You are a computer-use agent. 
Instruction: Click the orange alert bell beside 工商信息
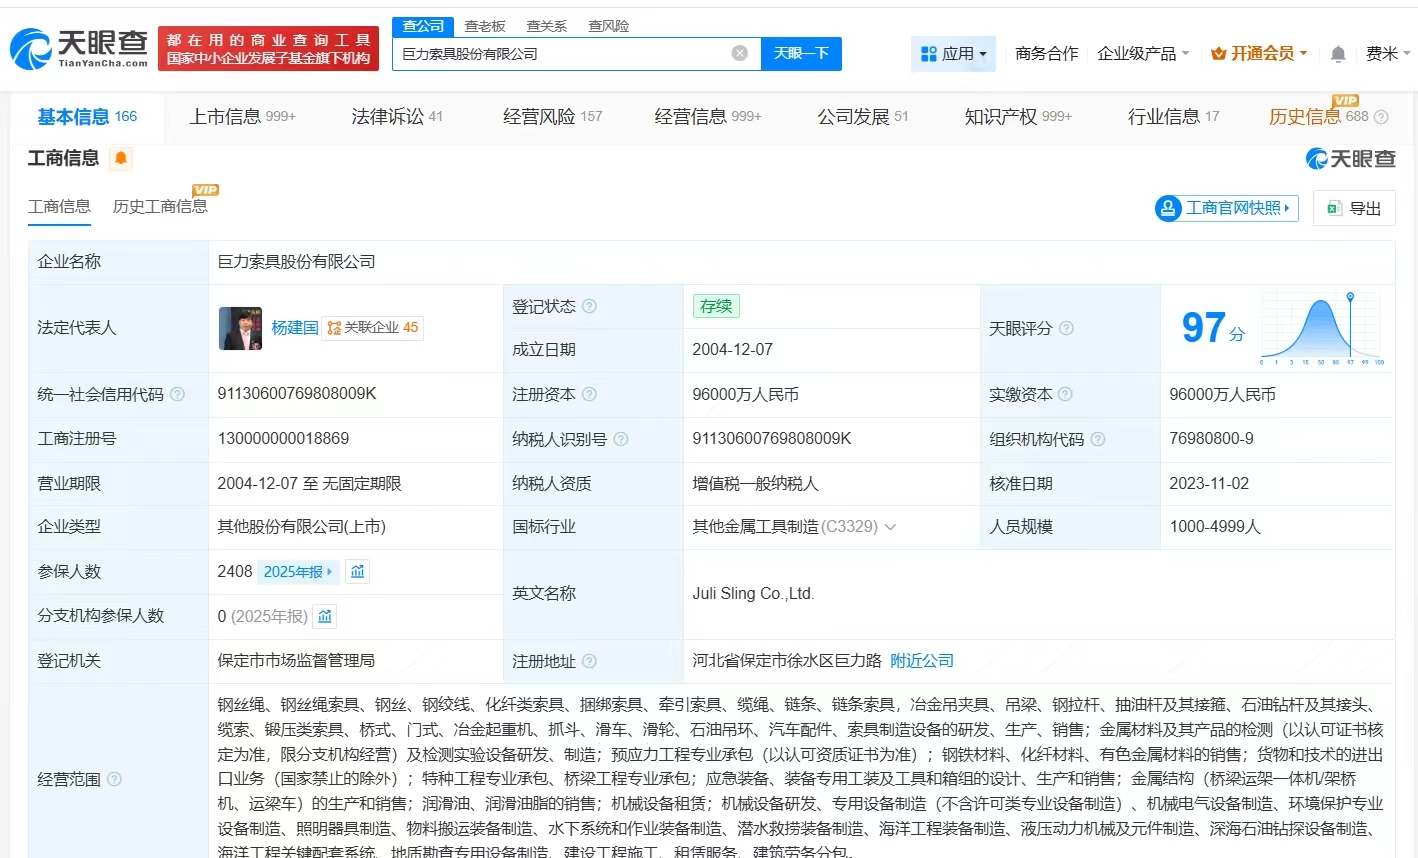tap(121, 158)
